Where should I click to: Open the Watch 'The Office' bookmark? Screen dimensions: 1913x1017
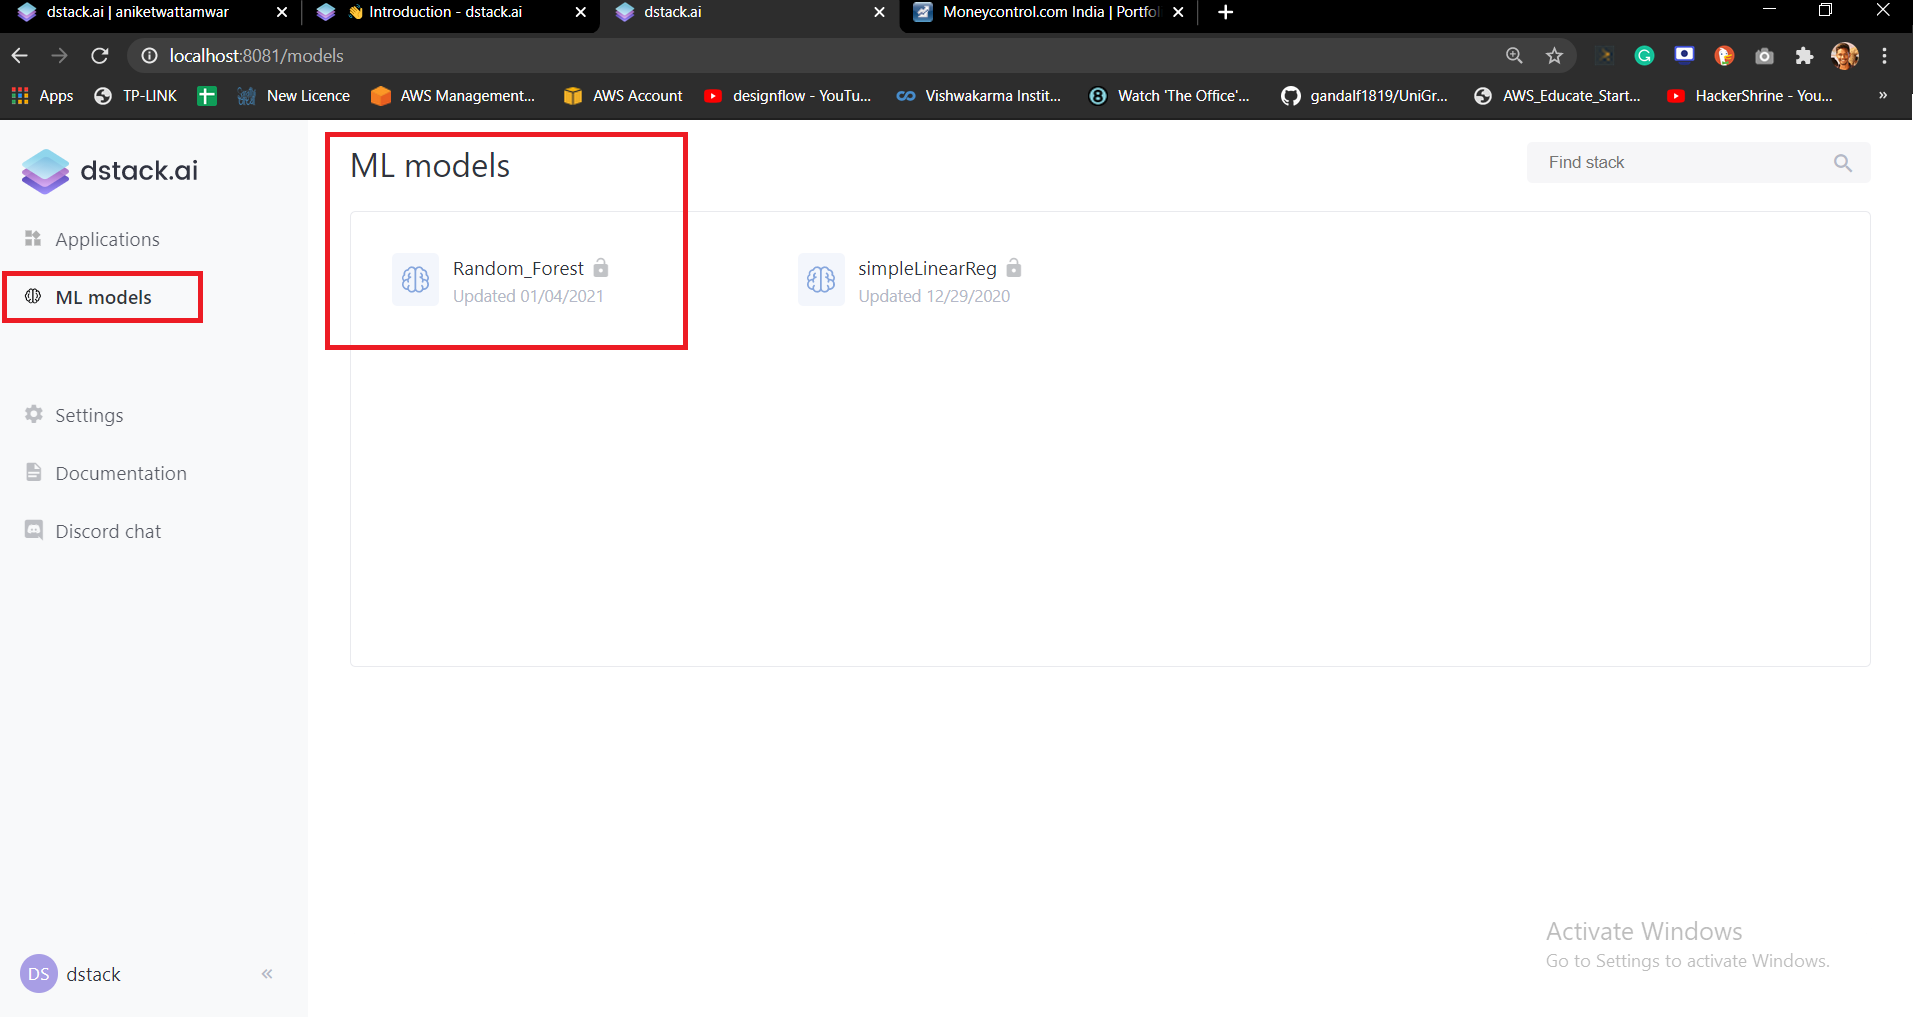(x=1170, y=96)
